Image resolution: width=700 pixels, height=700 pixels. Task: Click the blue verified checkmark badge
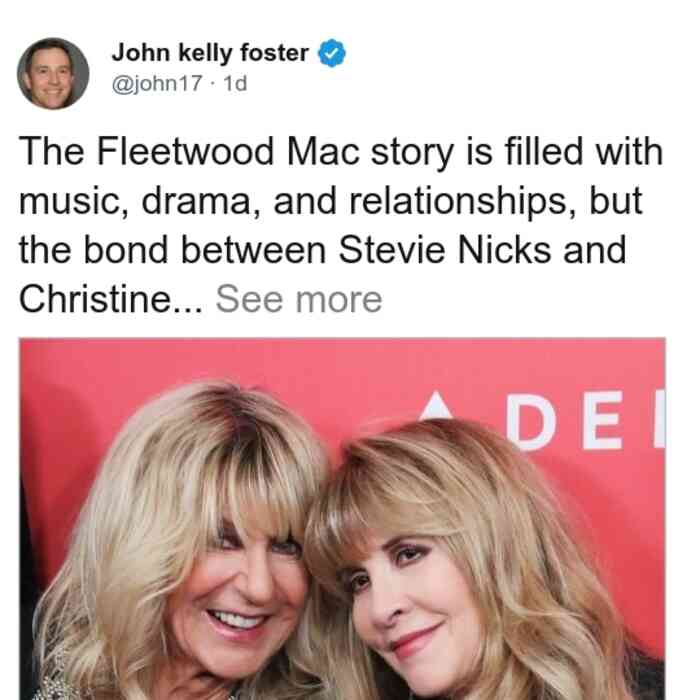(x=331, y=53)
